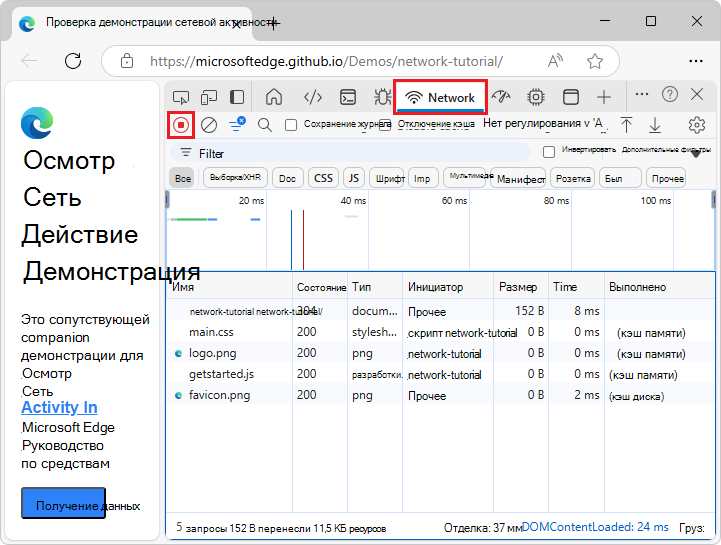The image size is (721, 545).
Task: Toggle Read aloud icon
Action: (555, 61)
